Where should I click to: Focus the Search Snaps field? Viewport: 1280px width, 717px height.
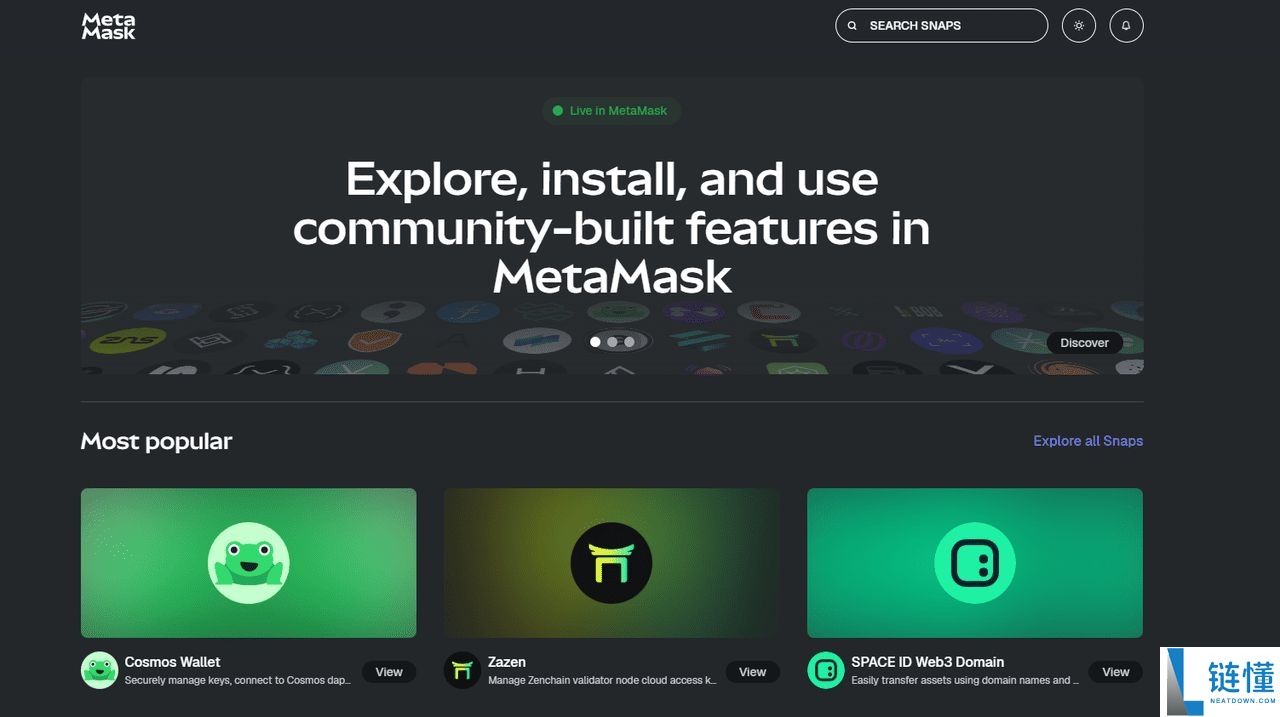click(941, 26)
